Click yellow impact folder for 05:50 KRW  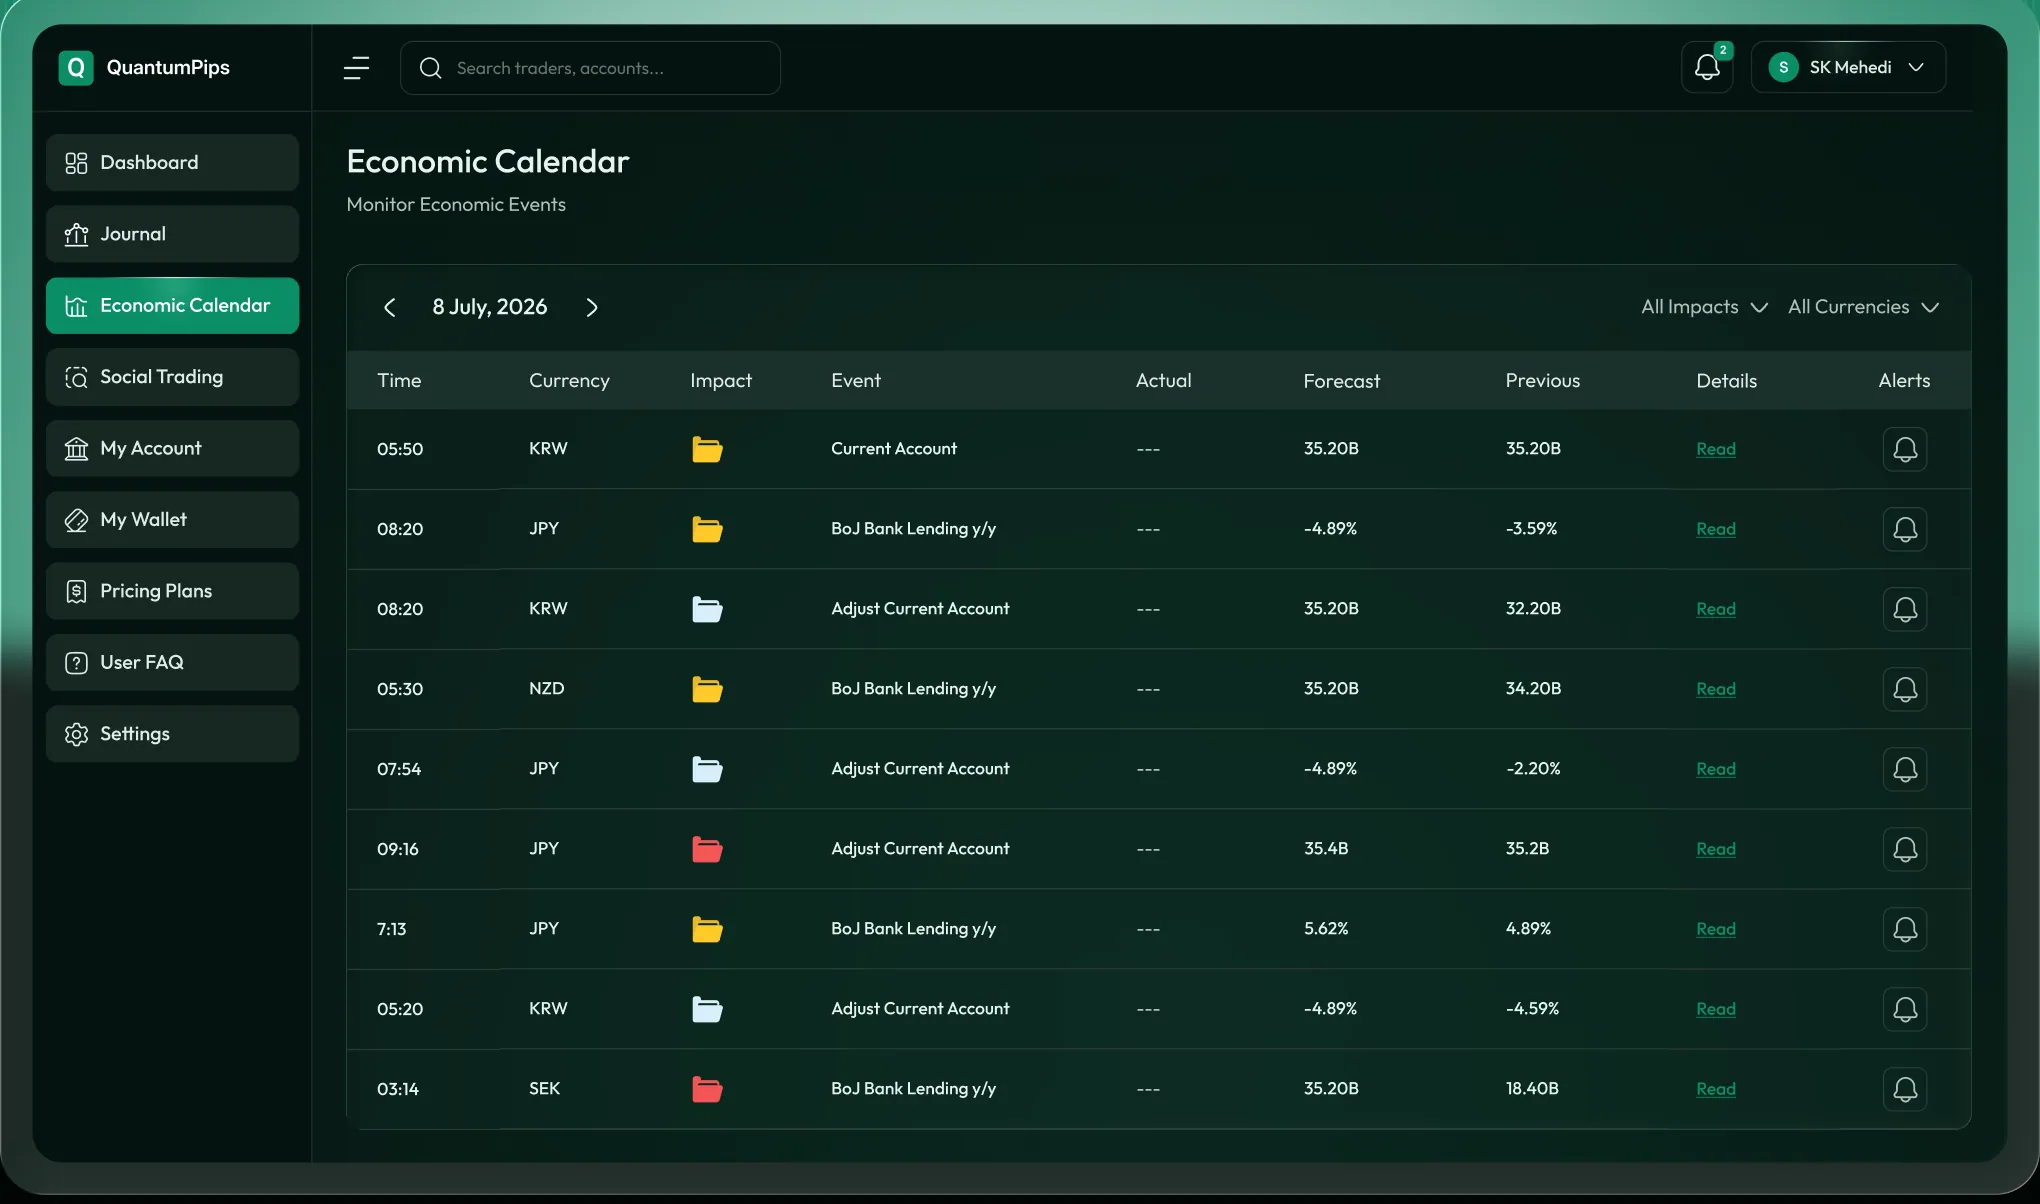click(x=707, y=449)
